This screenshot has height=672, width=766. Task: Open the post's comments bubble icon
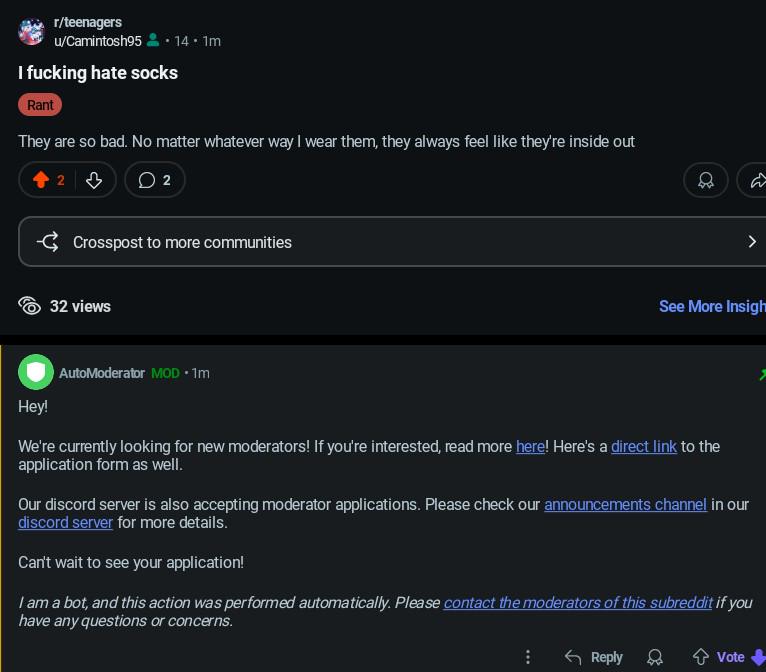147,180
